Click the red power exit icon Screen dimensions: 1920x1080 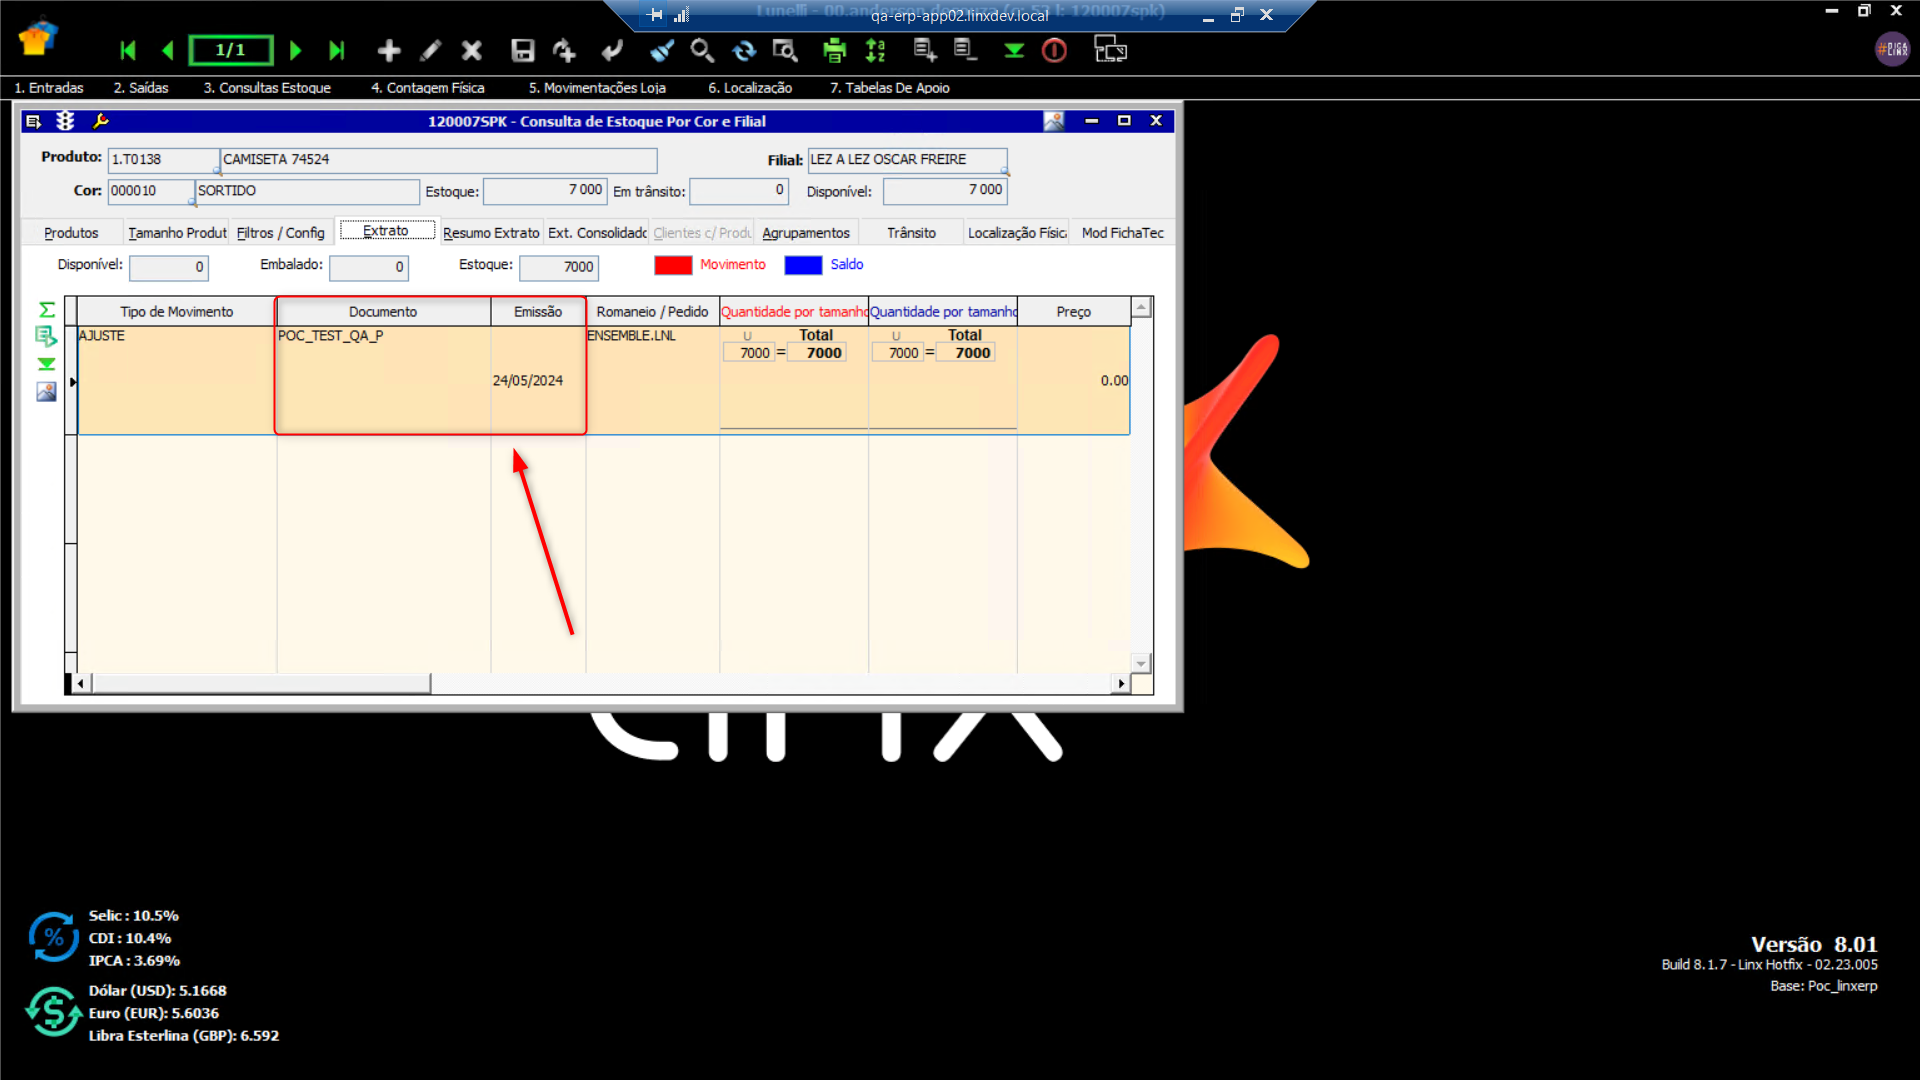pos(1054,50)
